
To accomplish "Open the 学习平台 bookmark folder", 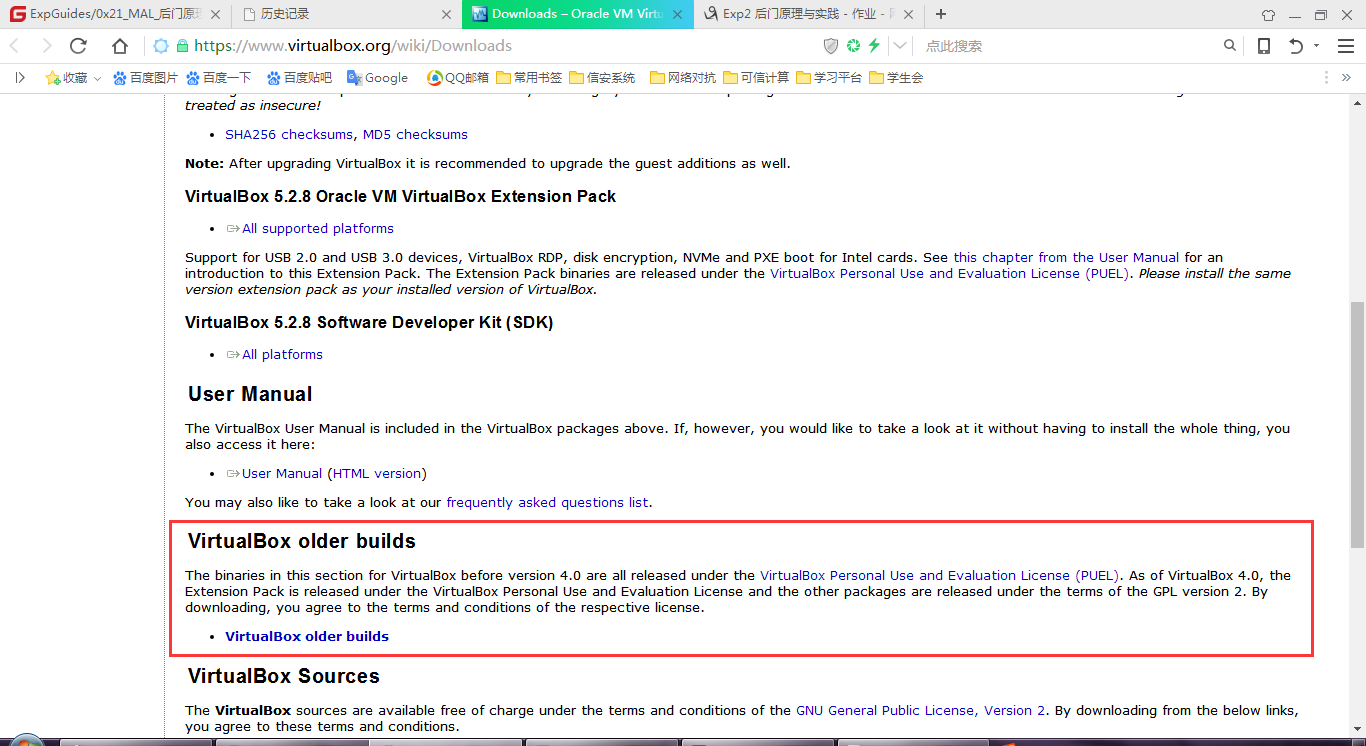I will [829, 77].
